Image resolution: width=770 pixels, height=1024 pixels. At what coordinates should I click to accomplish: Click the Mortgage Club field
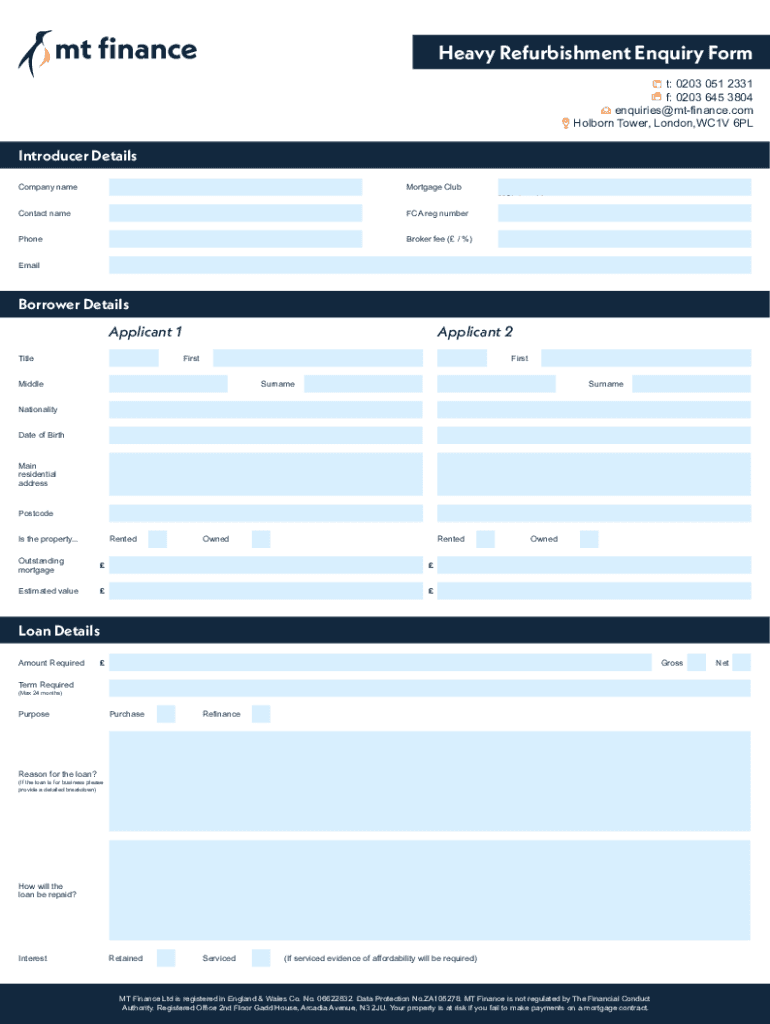point(624,187)
